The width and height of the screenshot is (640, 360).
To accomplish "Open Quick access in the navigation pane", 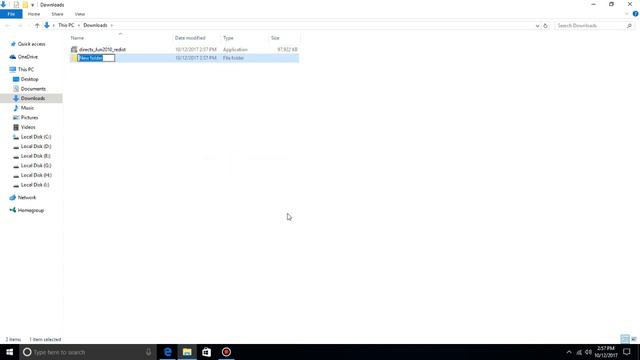I will (x=31, y=44).
